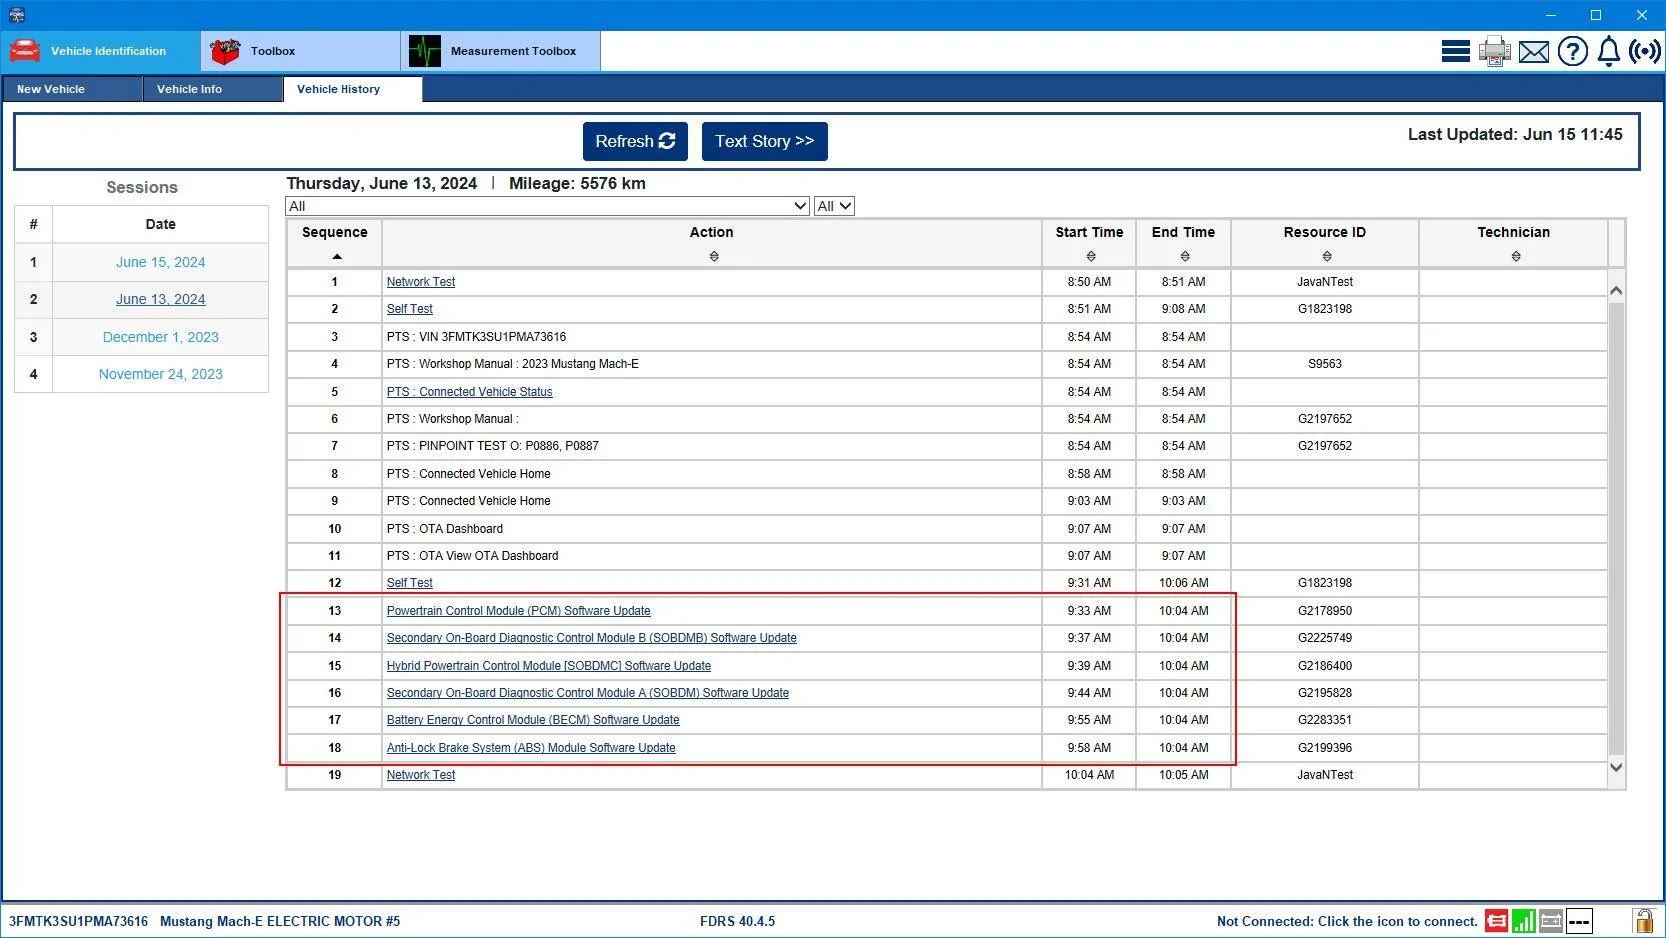Open Anti-Lock Brake System (ABS) Module update link
The width and height of the screenshot is (1666, 938).
[531, 748]
